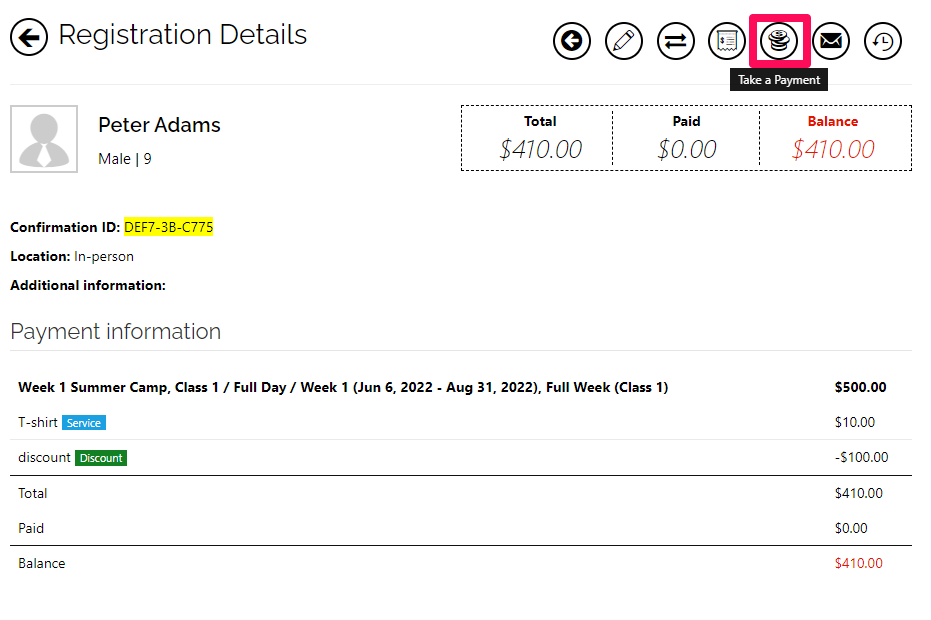Click the Paid $0.00 in summary box
931x620 pixels.
click(x=687, y=149)
